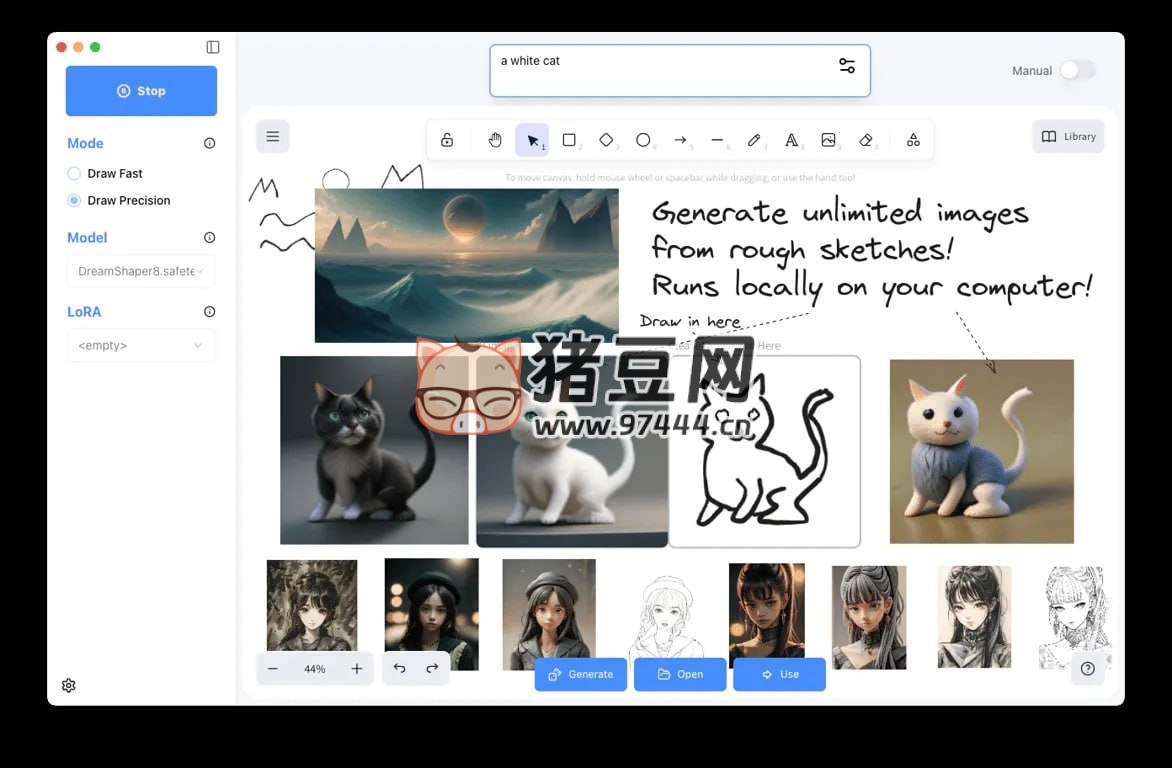This screenshot has height=768, width=1172.
Task: Open prompt settings sliders icon
Action: pos(847,66)
